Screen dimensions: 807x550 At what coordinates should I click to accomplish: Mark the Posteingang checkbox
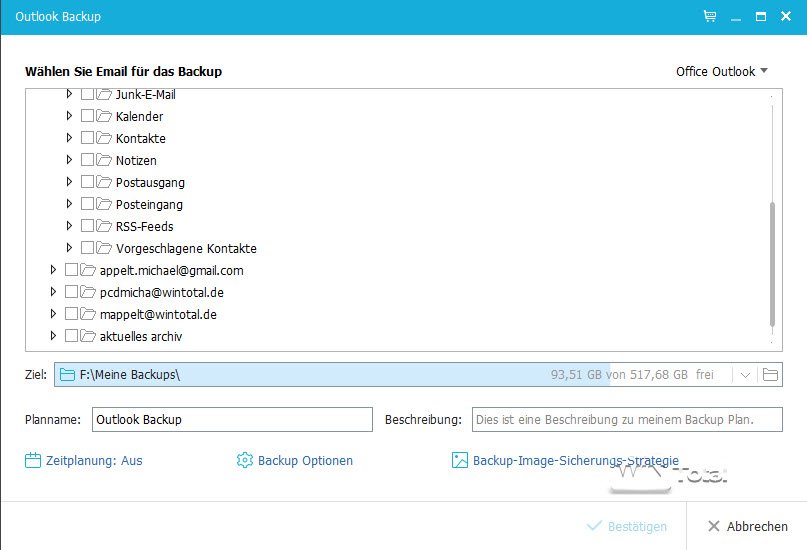(x=87, y=204)
